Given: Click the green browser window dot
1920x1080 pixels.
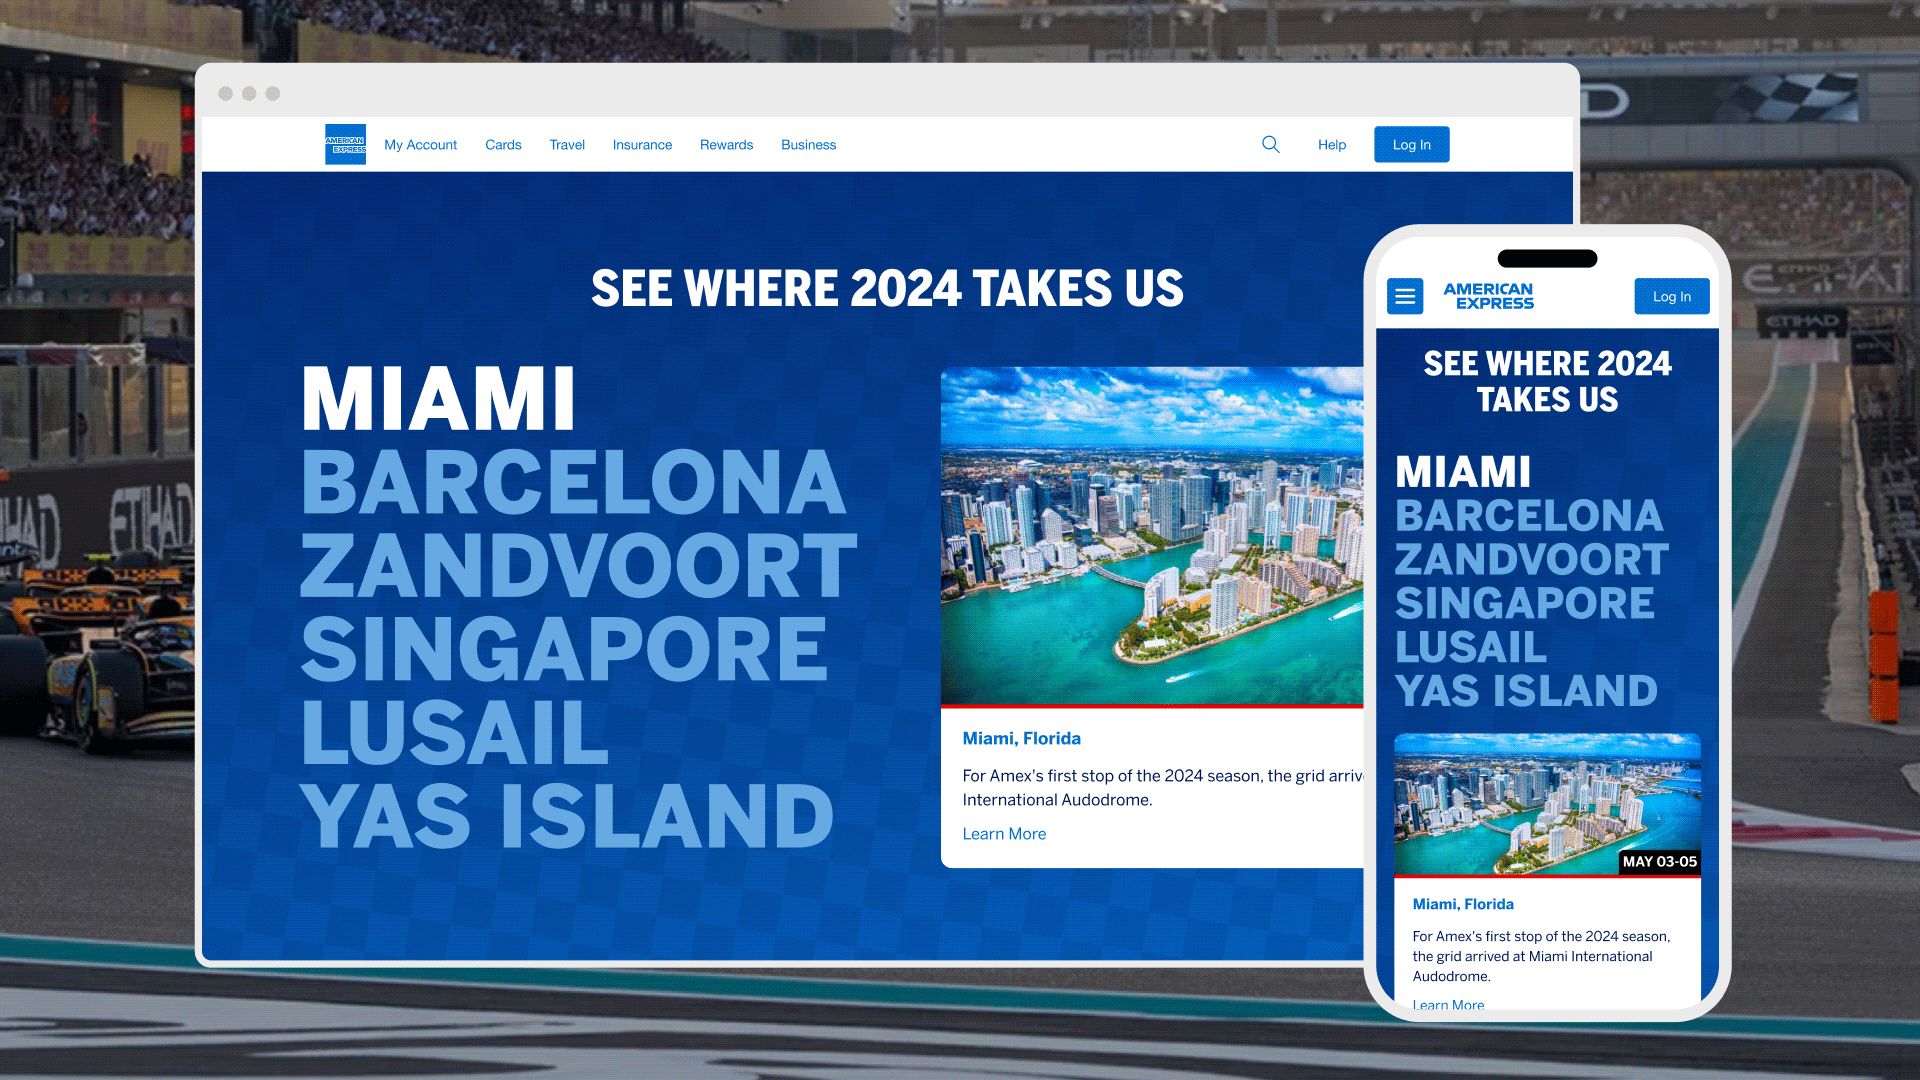Looking at the screenshot, I should point(272,93).
